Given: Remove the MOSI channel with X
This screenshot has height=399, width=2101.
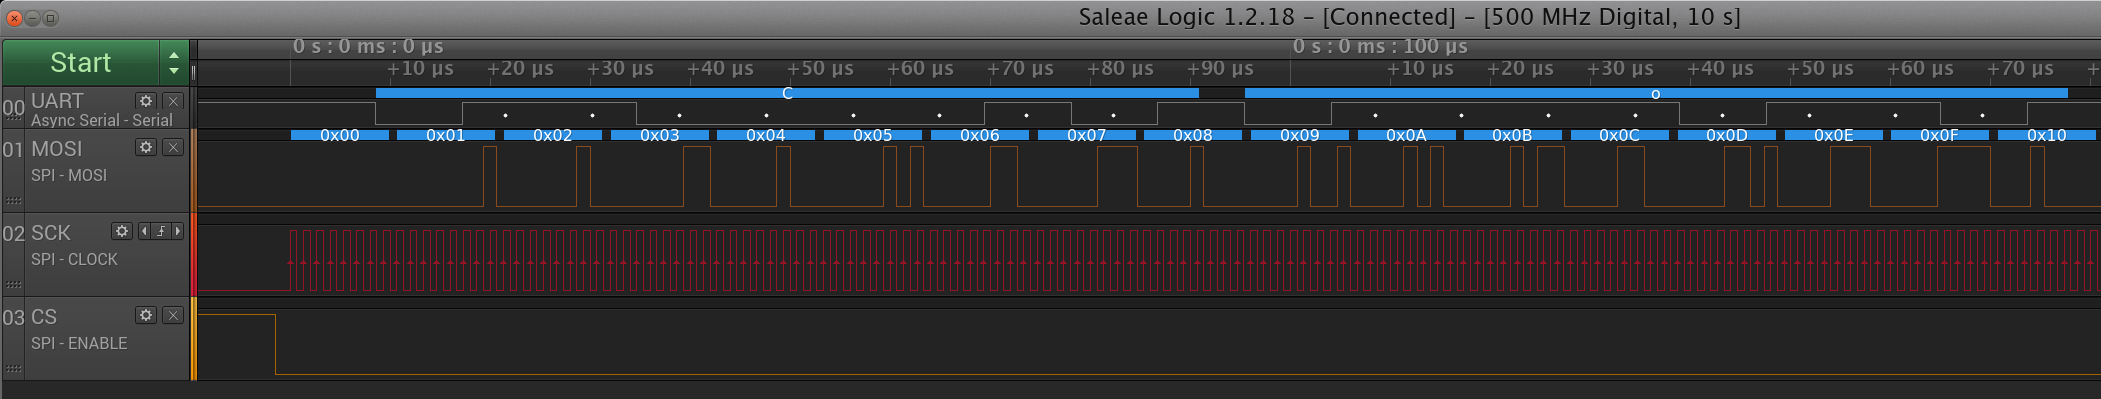Looking at the screenshot, I should pyautogui.click(x=173, y=147).
